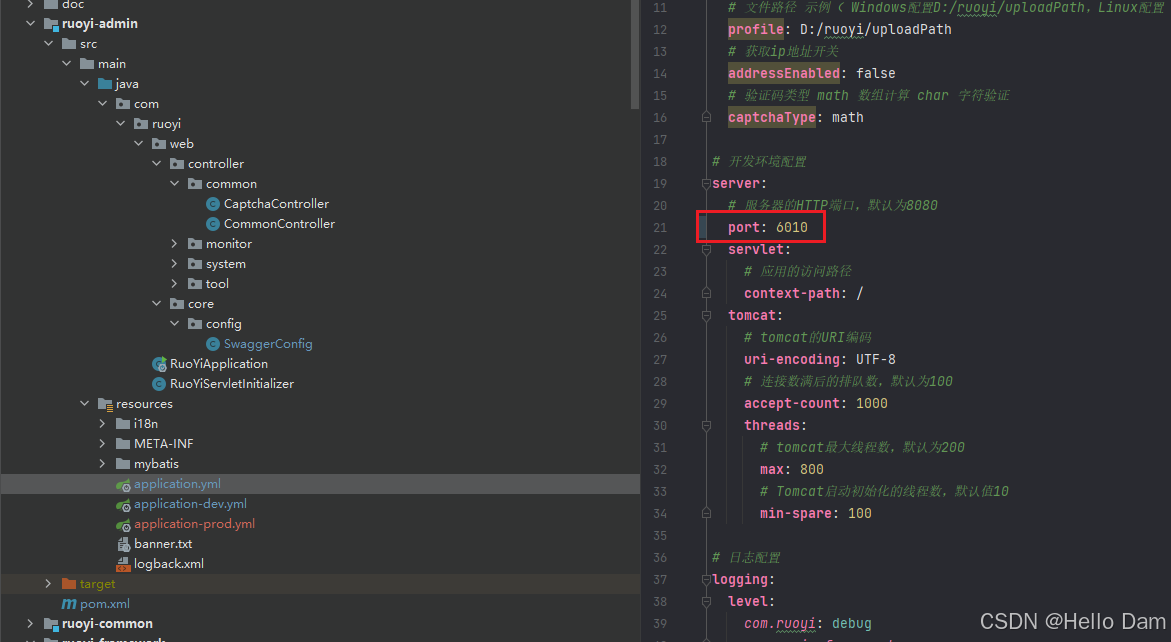
Task: Click the config package folder icon
Action: click(195, 323)
